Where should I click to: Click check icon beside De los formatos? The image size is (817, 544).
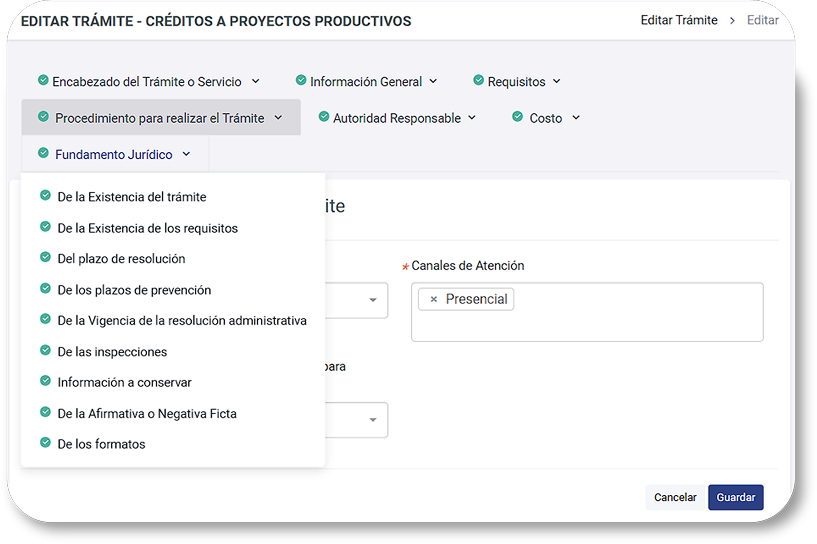click(45, 443)
